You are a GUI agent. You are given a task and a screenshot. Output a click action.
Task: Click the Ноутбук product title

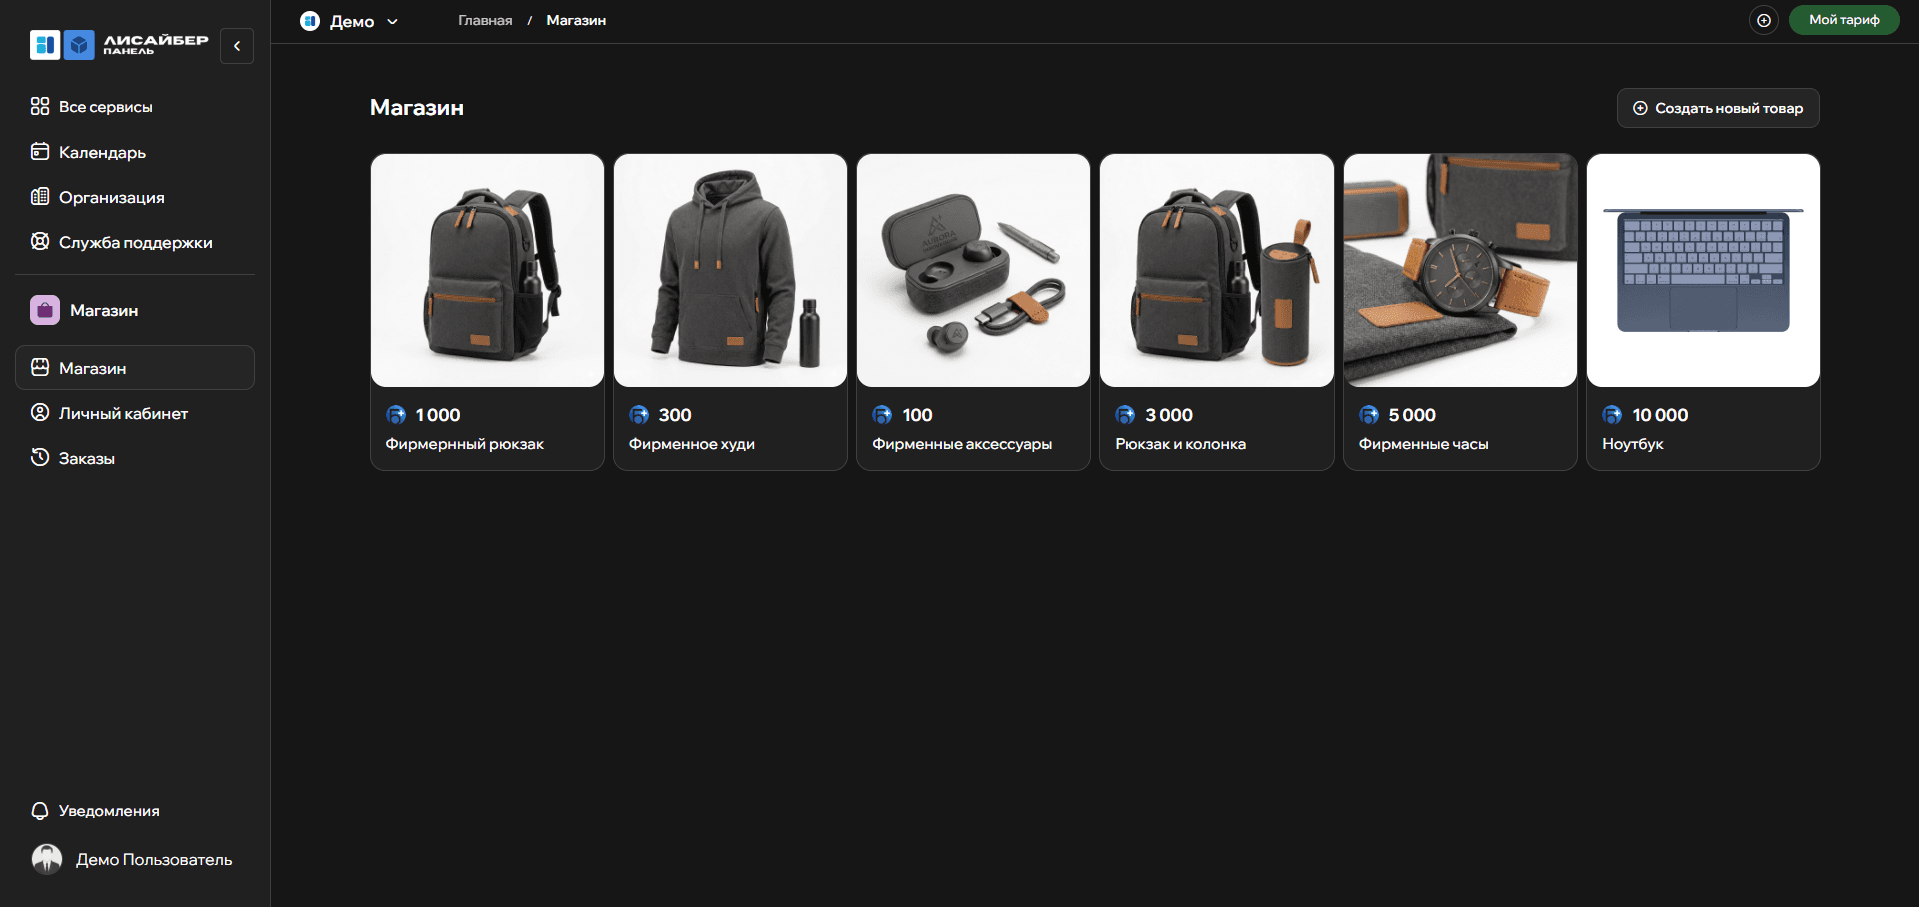(1633, 444)
